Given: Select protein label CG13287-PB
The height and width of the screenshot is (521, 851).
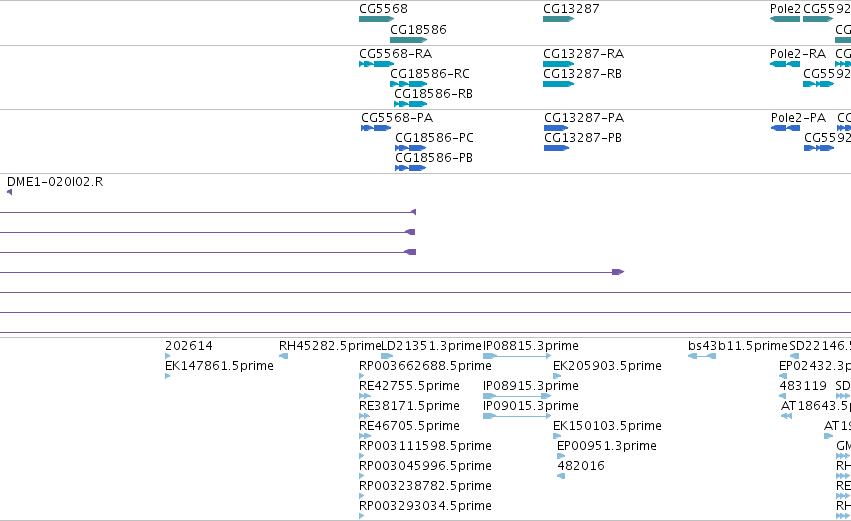Looking at the screenshot, I should click(583, 138).
